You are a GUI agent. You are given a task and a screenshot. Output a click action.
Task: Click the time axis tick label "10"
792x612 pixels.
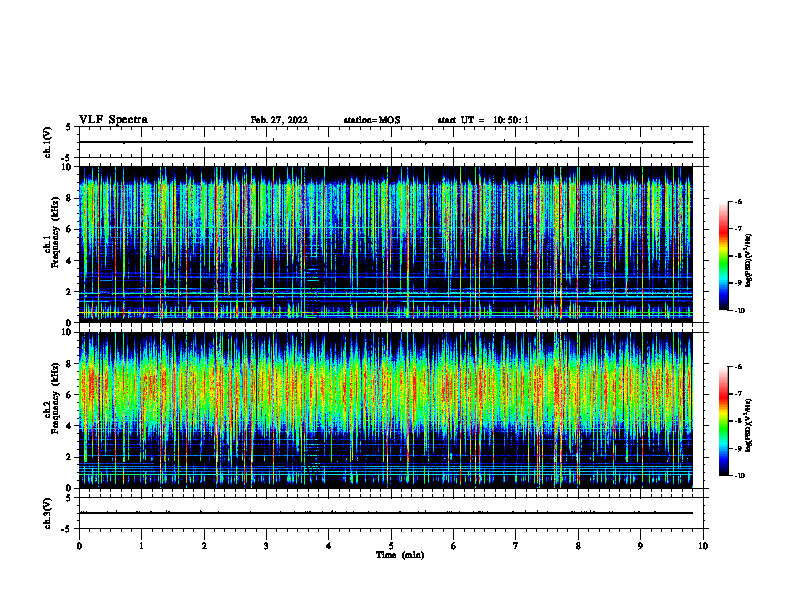(703, 546)
